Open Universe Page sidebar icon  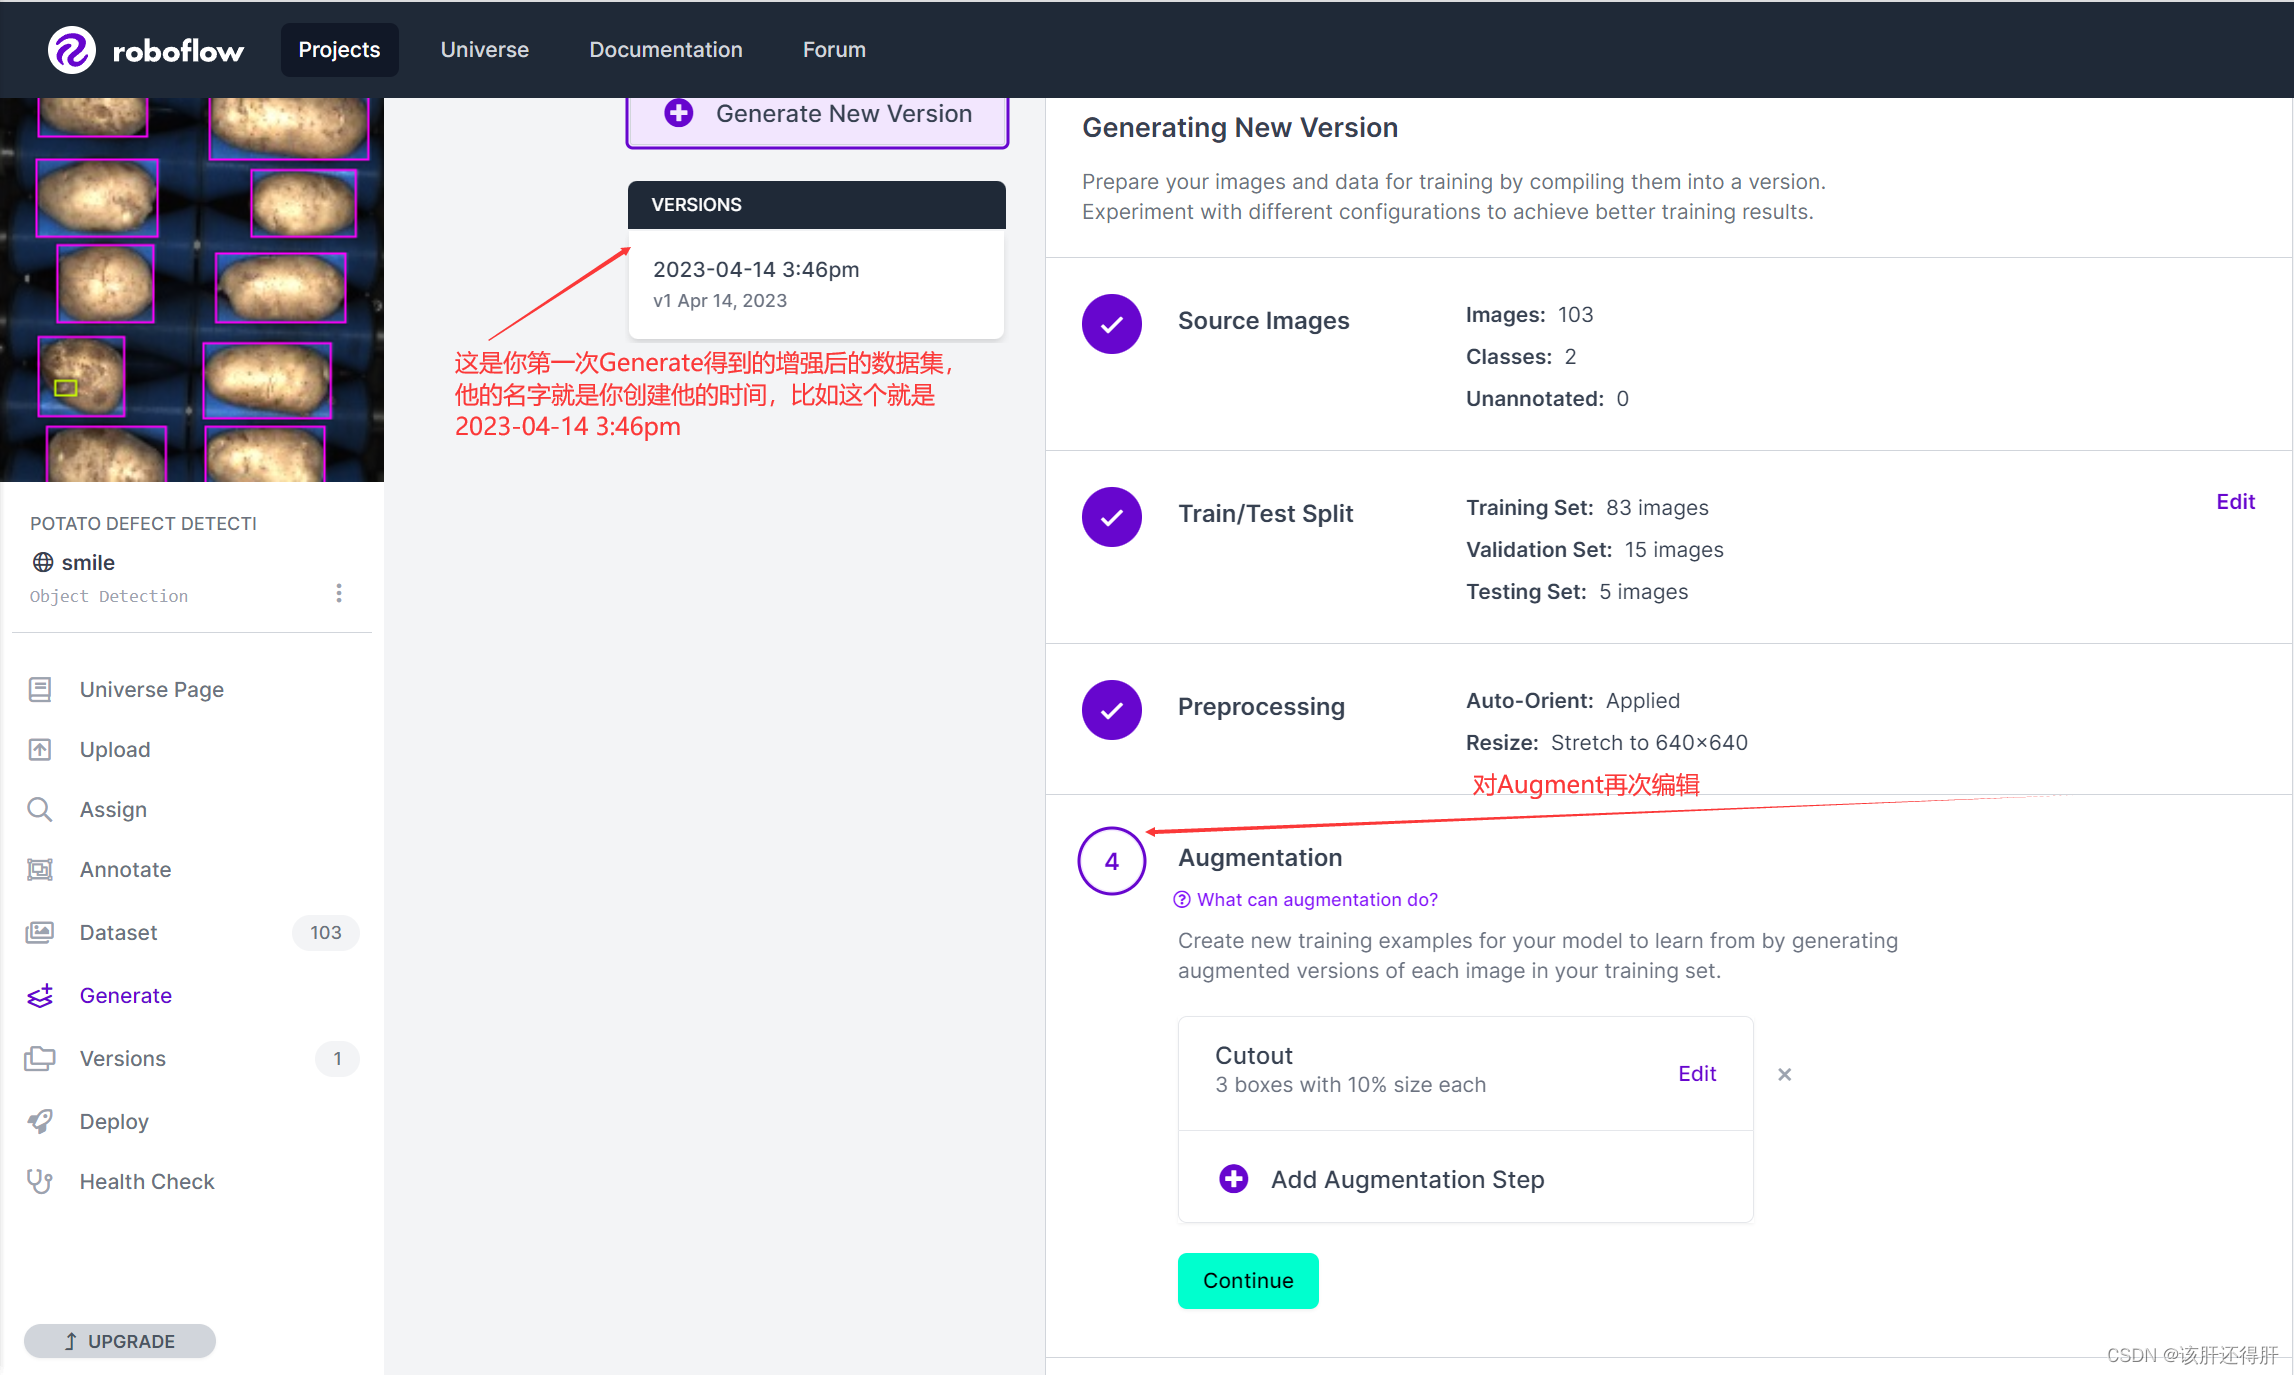[40, 689]
